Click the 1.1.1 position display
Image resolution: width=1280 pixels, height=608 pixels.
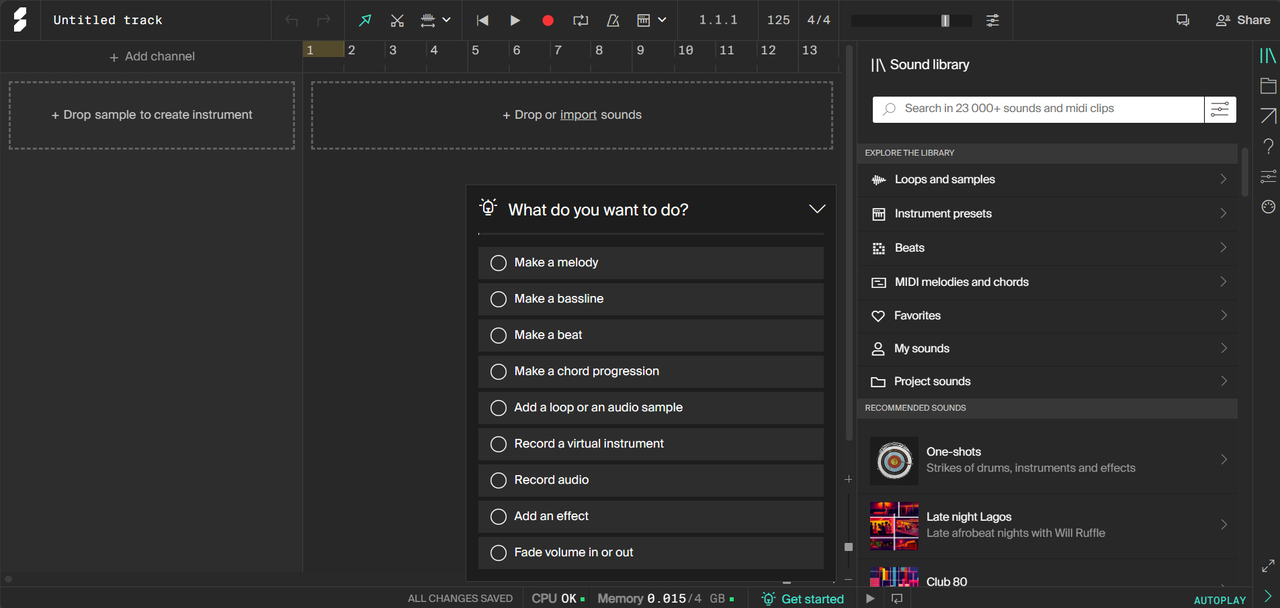point(718,20)
